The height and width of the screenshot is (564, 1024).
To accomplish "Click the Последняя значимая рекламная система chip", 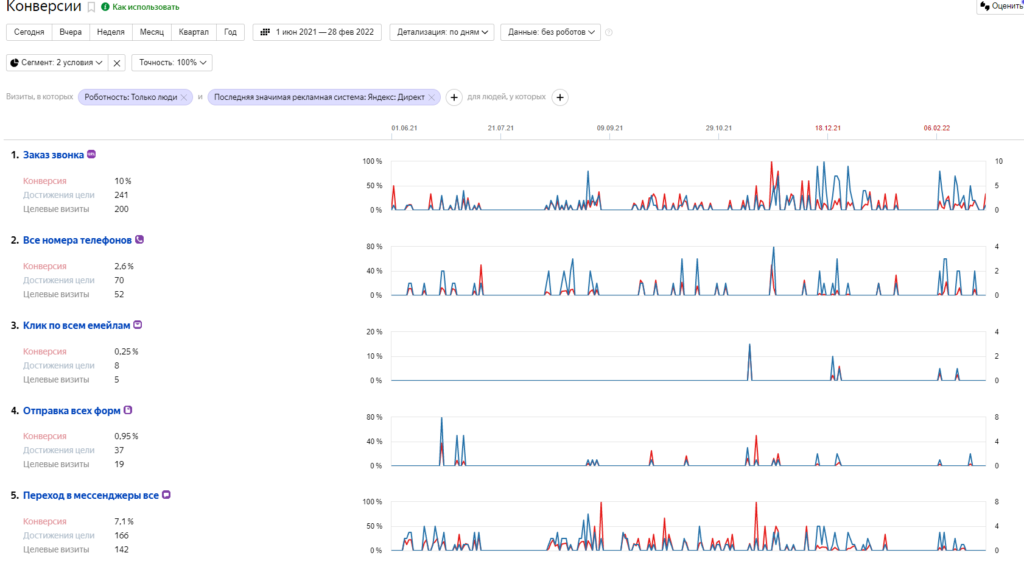I will tap(319, 97).
